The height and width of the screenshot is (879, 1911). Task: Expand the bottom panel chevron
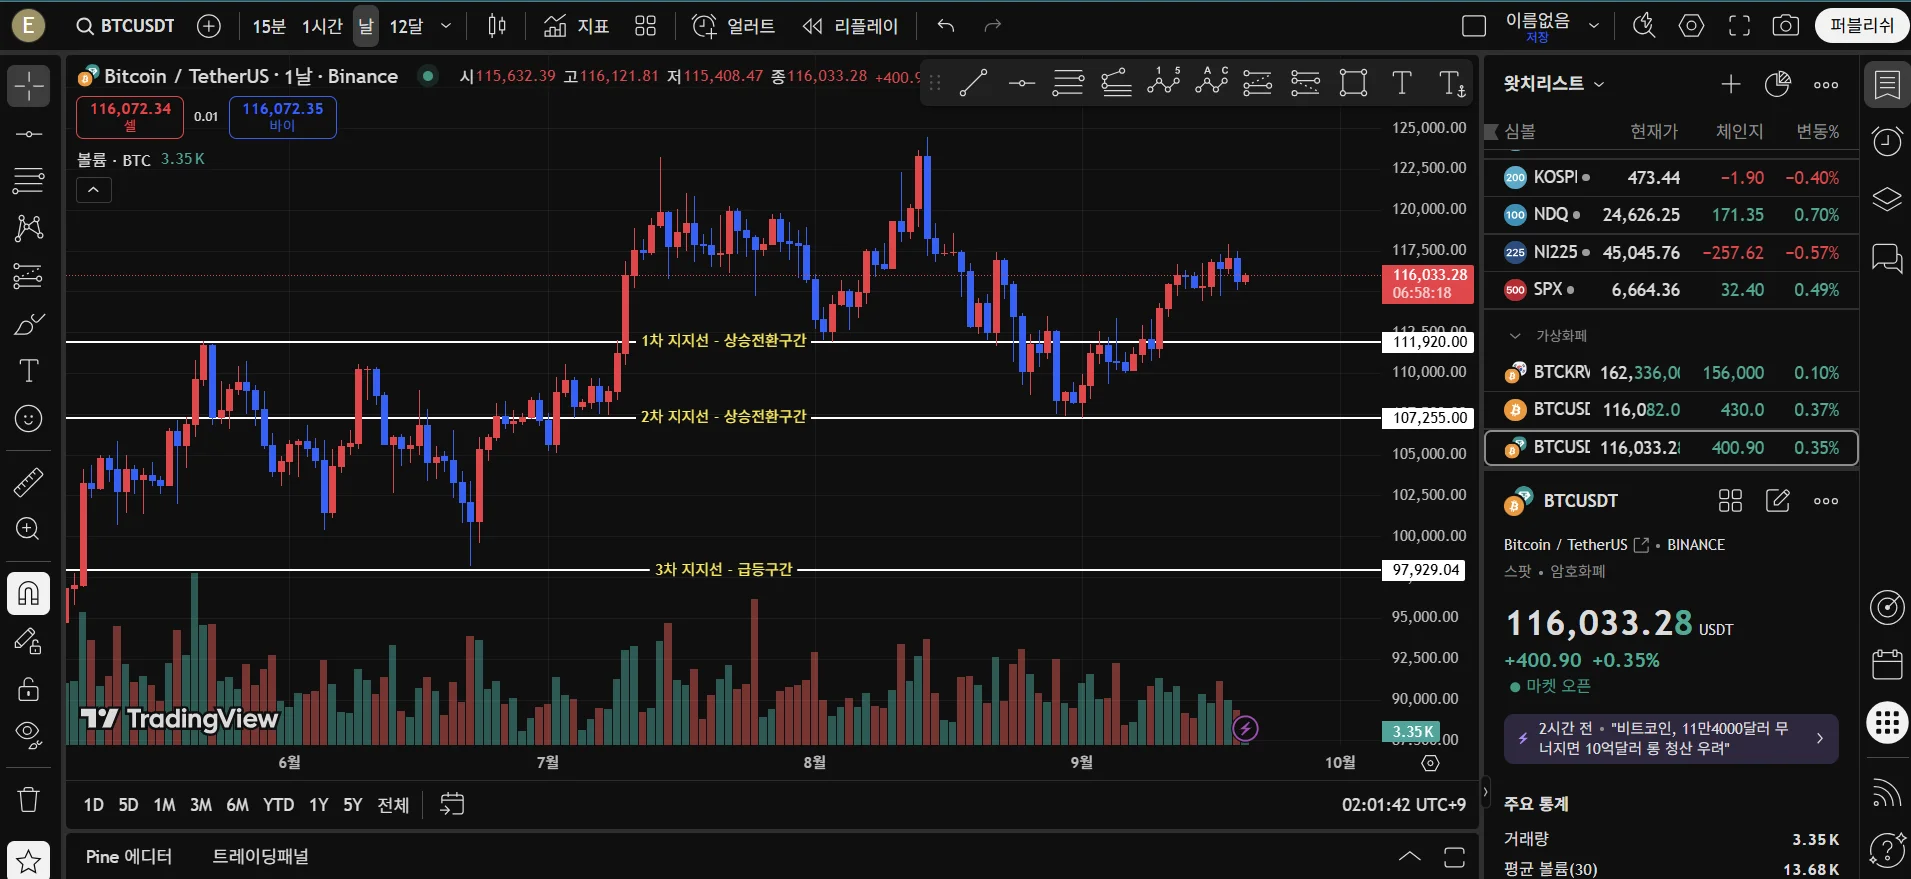(1409, 857)
